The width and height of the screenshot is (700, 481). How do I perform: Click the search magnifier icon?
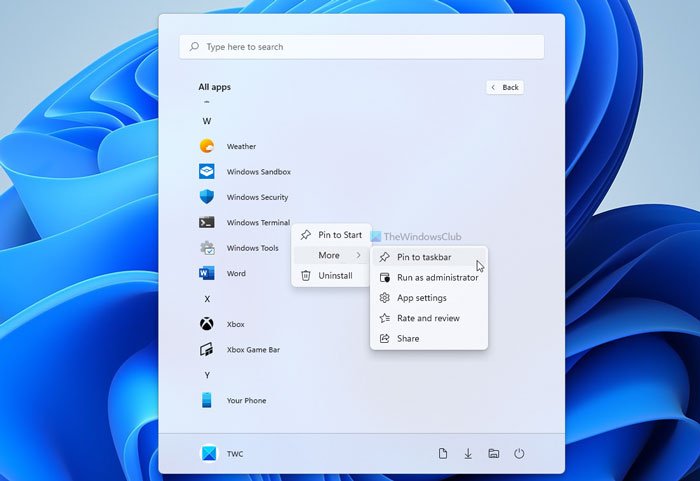click(194, 46)
